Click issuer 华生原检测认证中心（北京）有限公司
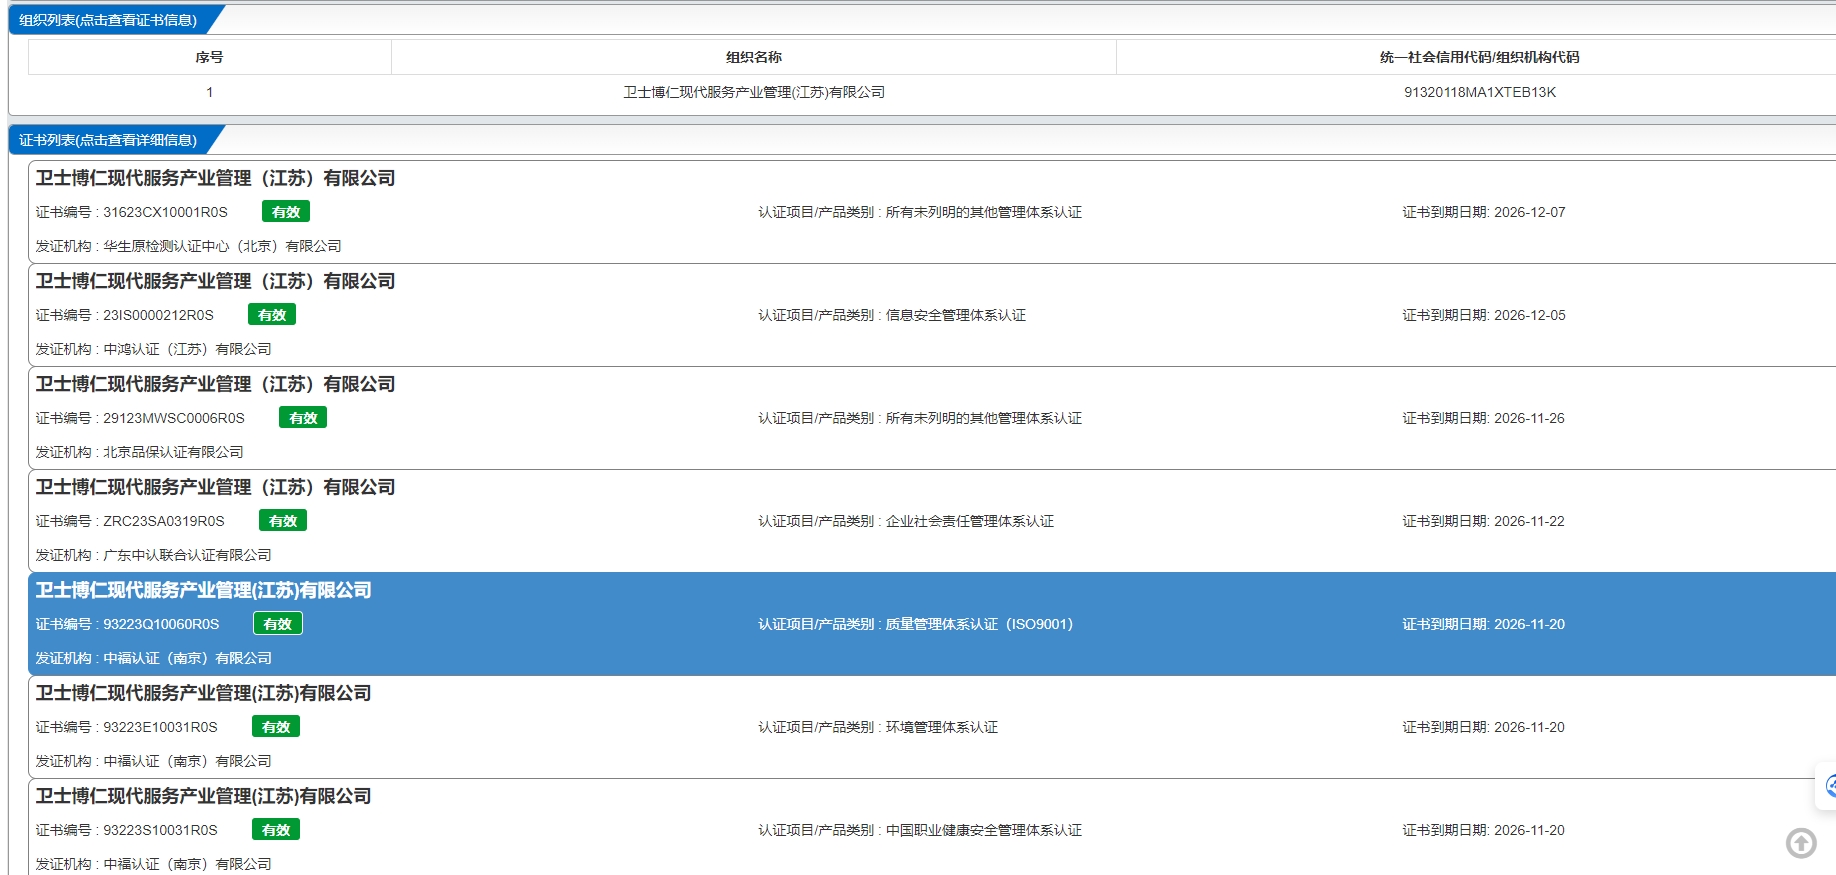This screenshot has width=1836, height=875. point(222,246)
